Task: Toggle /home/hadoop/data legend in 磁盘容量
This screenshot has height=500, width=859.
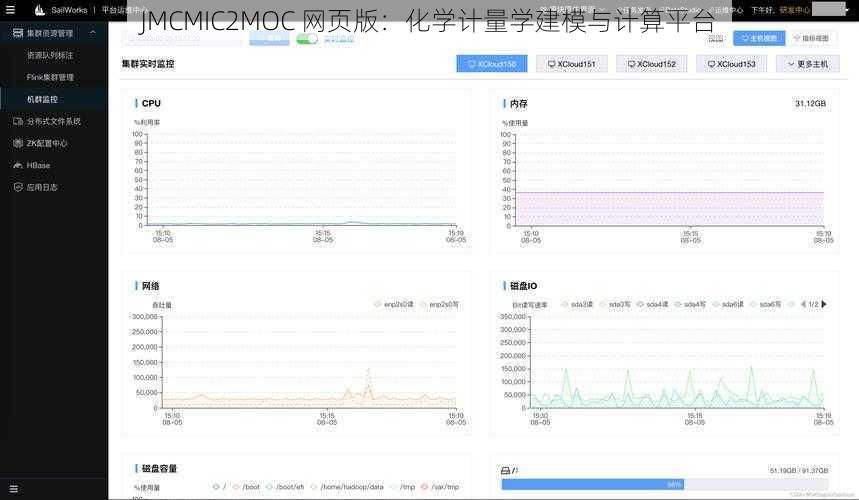Action: click(x=347, y=486)
